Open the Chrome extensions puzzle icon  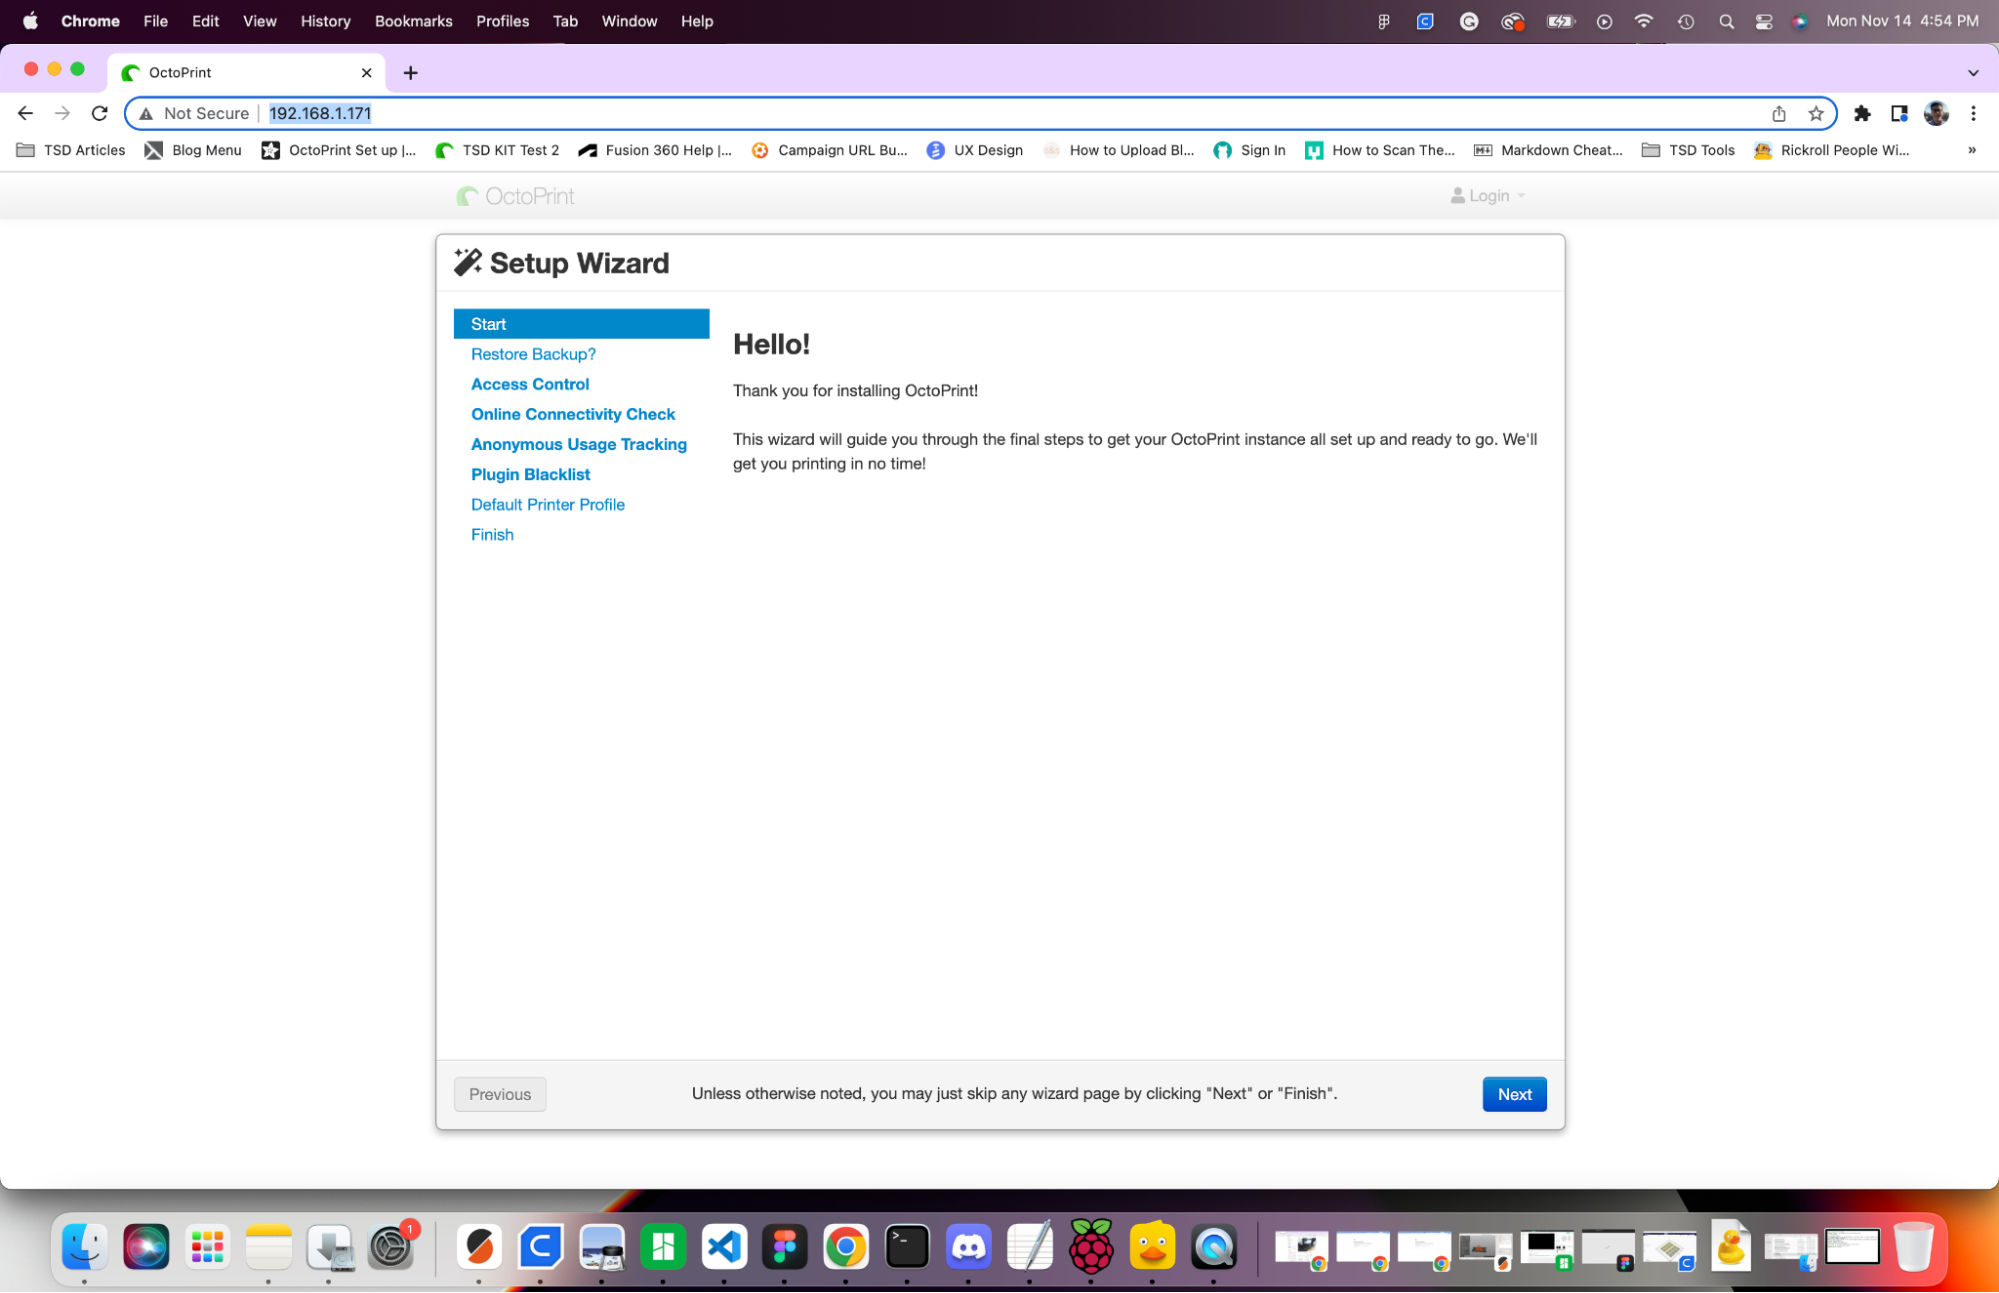1862,113
